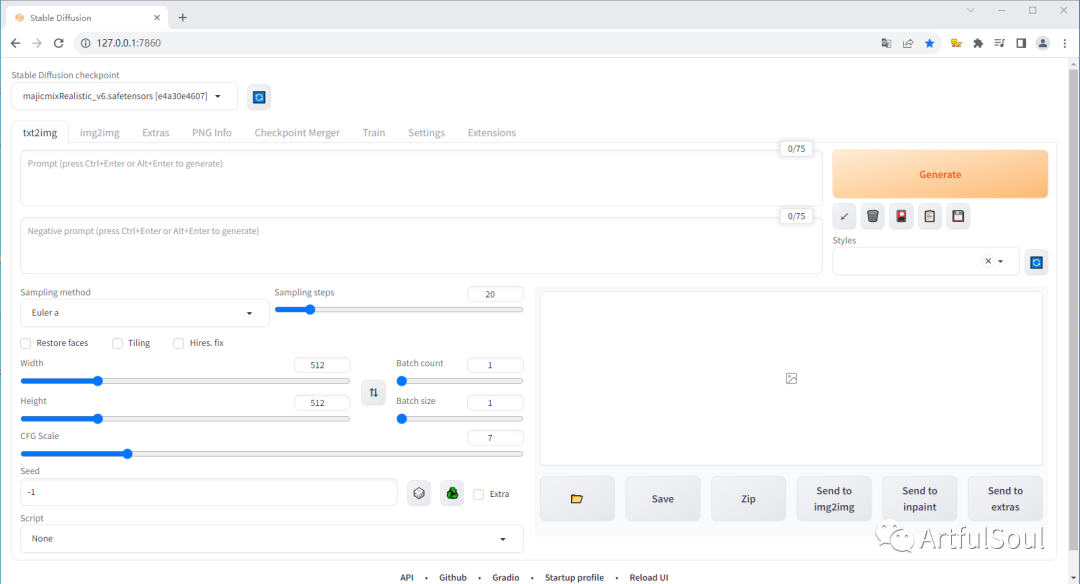Click the Batch count slider handle
1080x584 pixels.
coord(402,381)
